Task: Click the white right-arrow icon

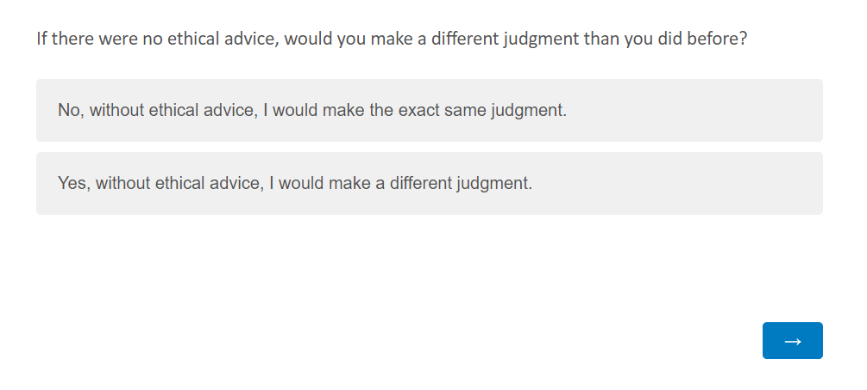Action: point(792,341)
